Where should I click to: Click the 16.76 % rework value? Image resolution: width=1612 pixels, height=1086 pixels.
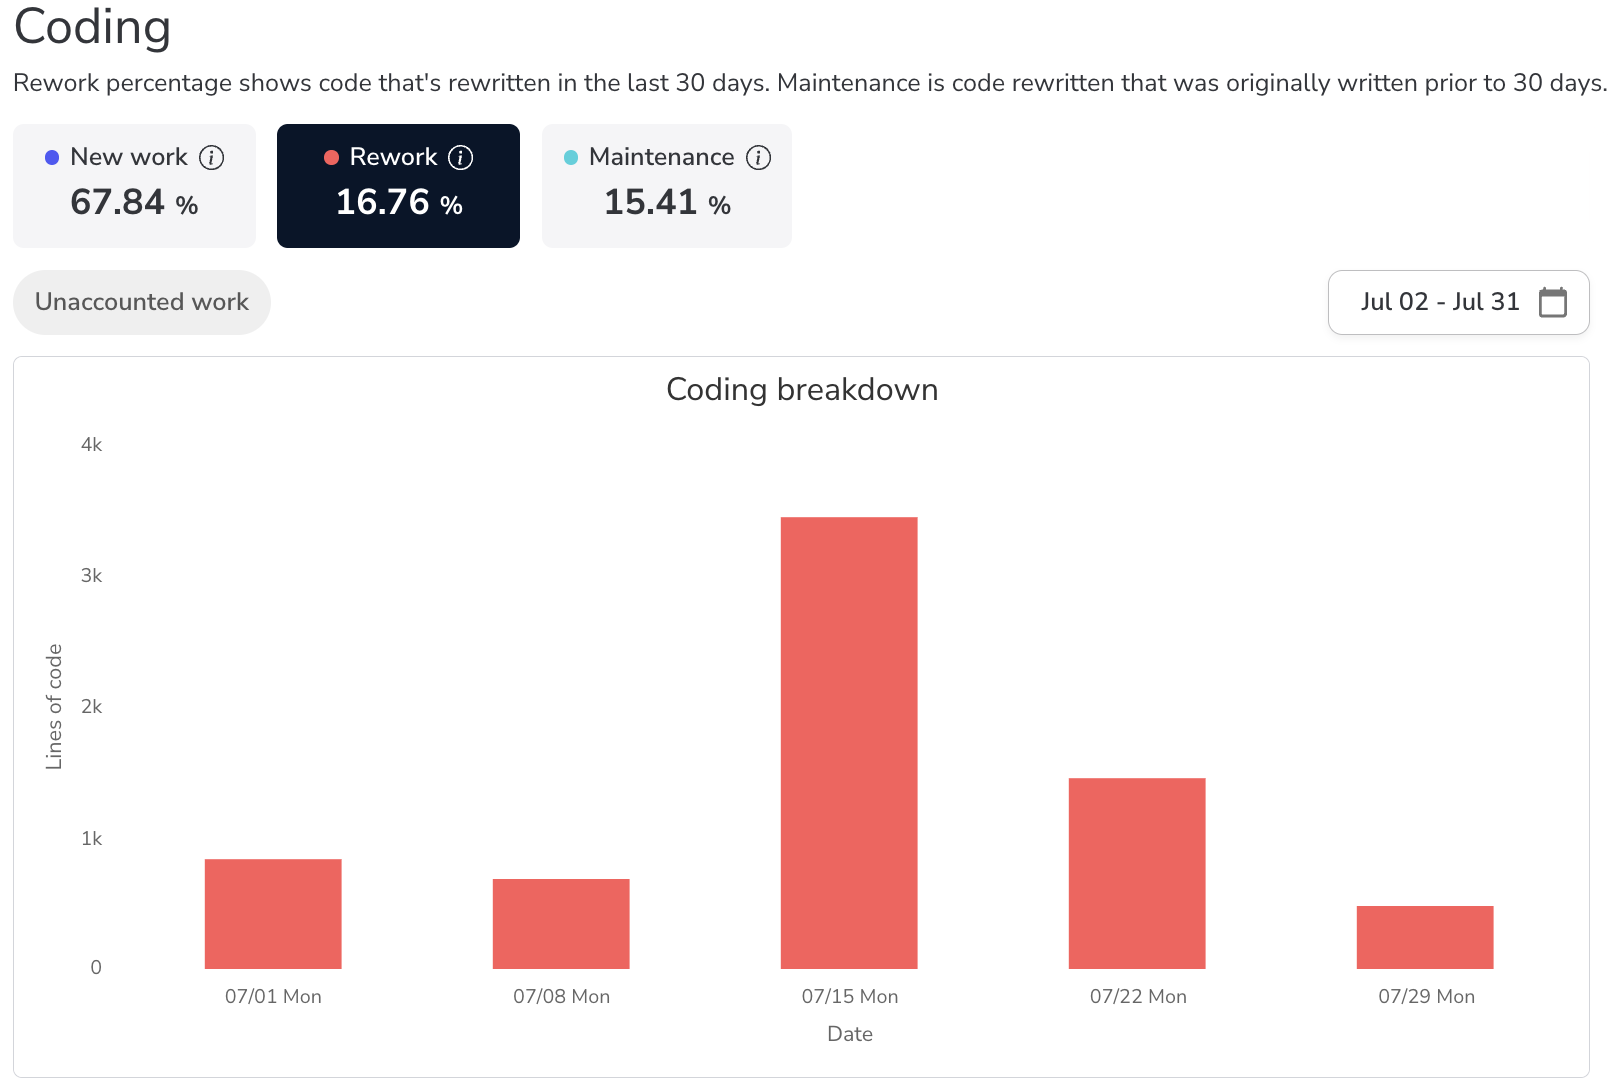398,203
